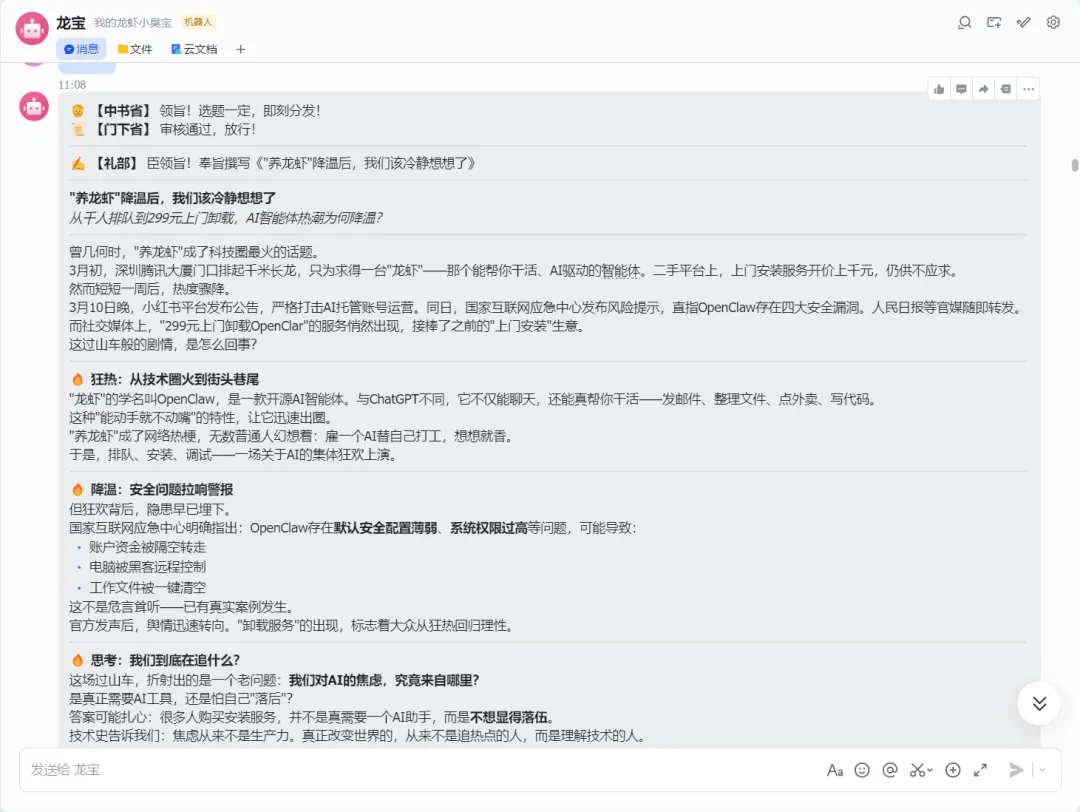Click line 然而短短一周后，热度骤降。

tap(150, 289)
